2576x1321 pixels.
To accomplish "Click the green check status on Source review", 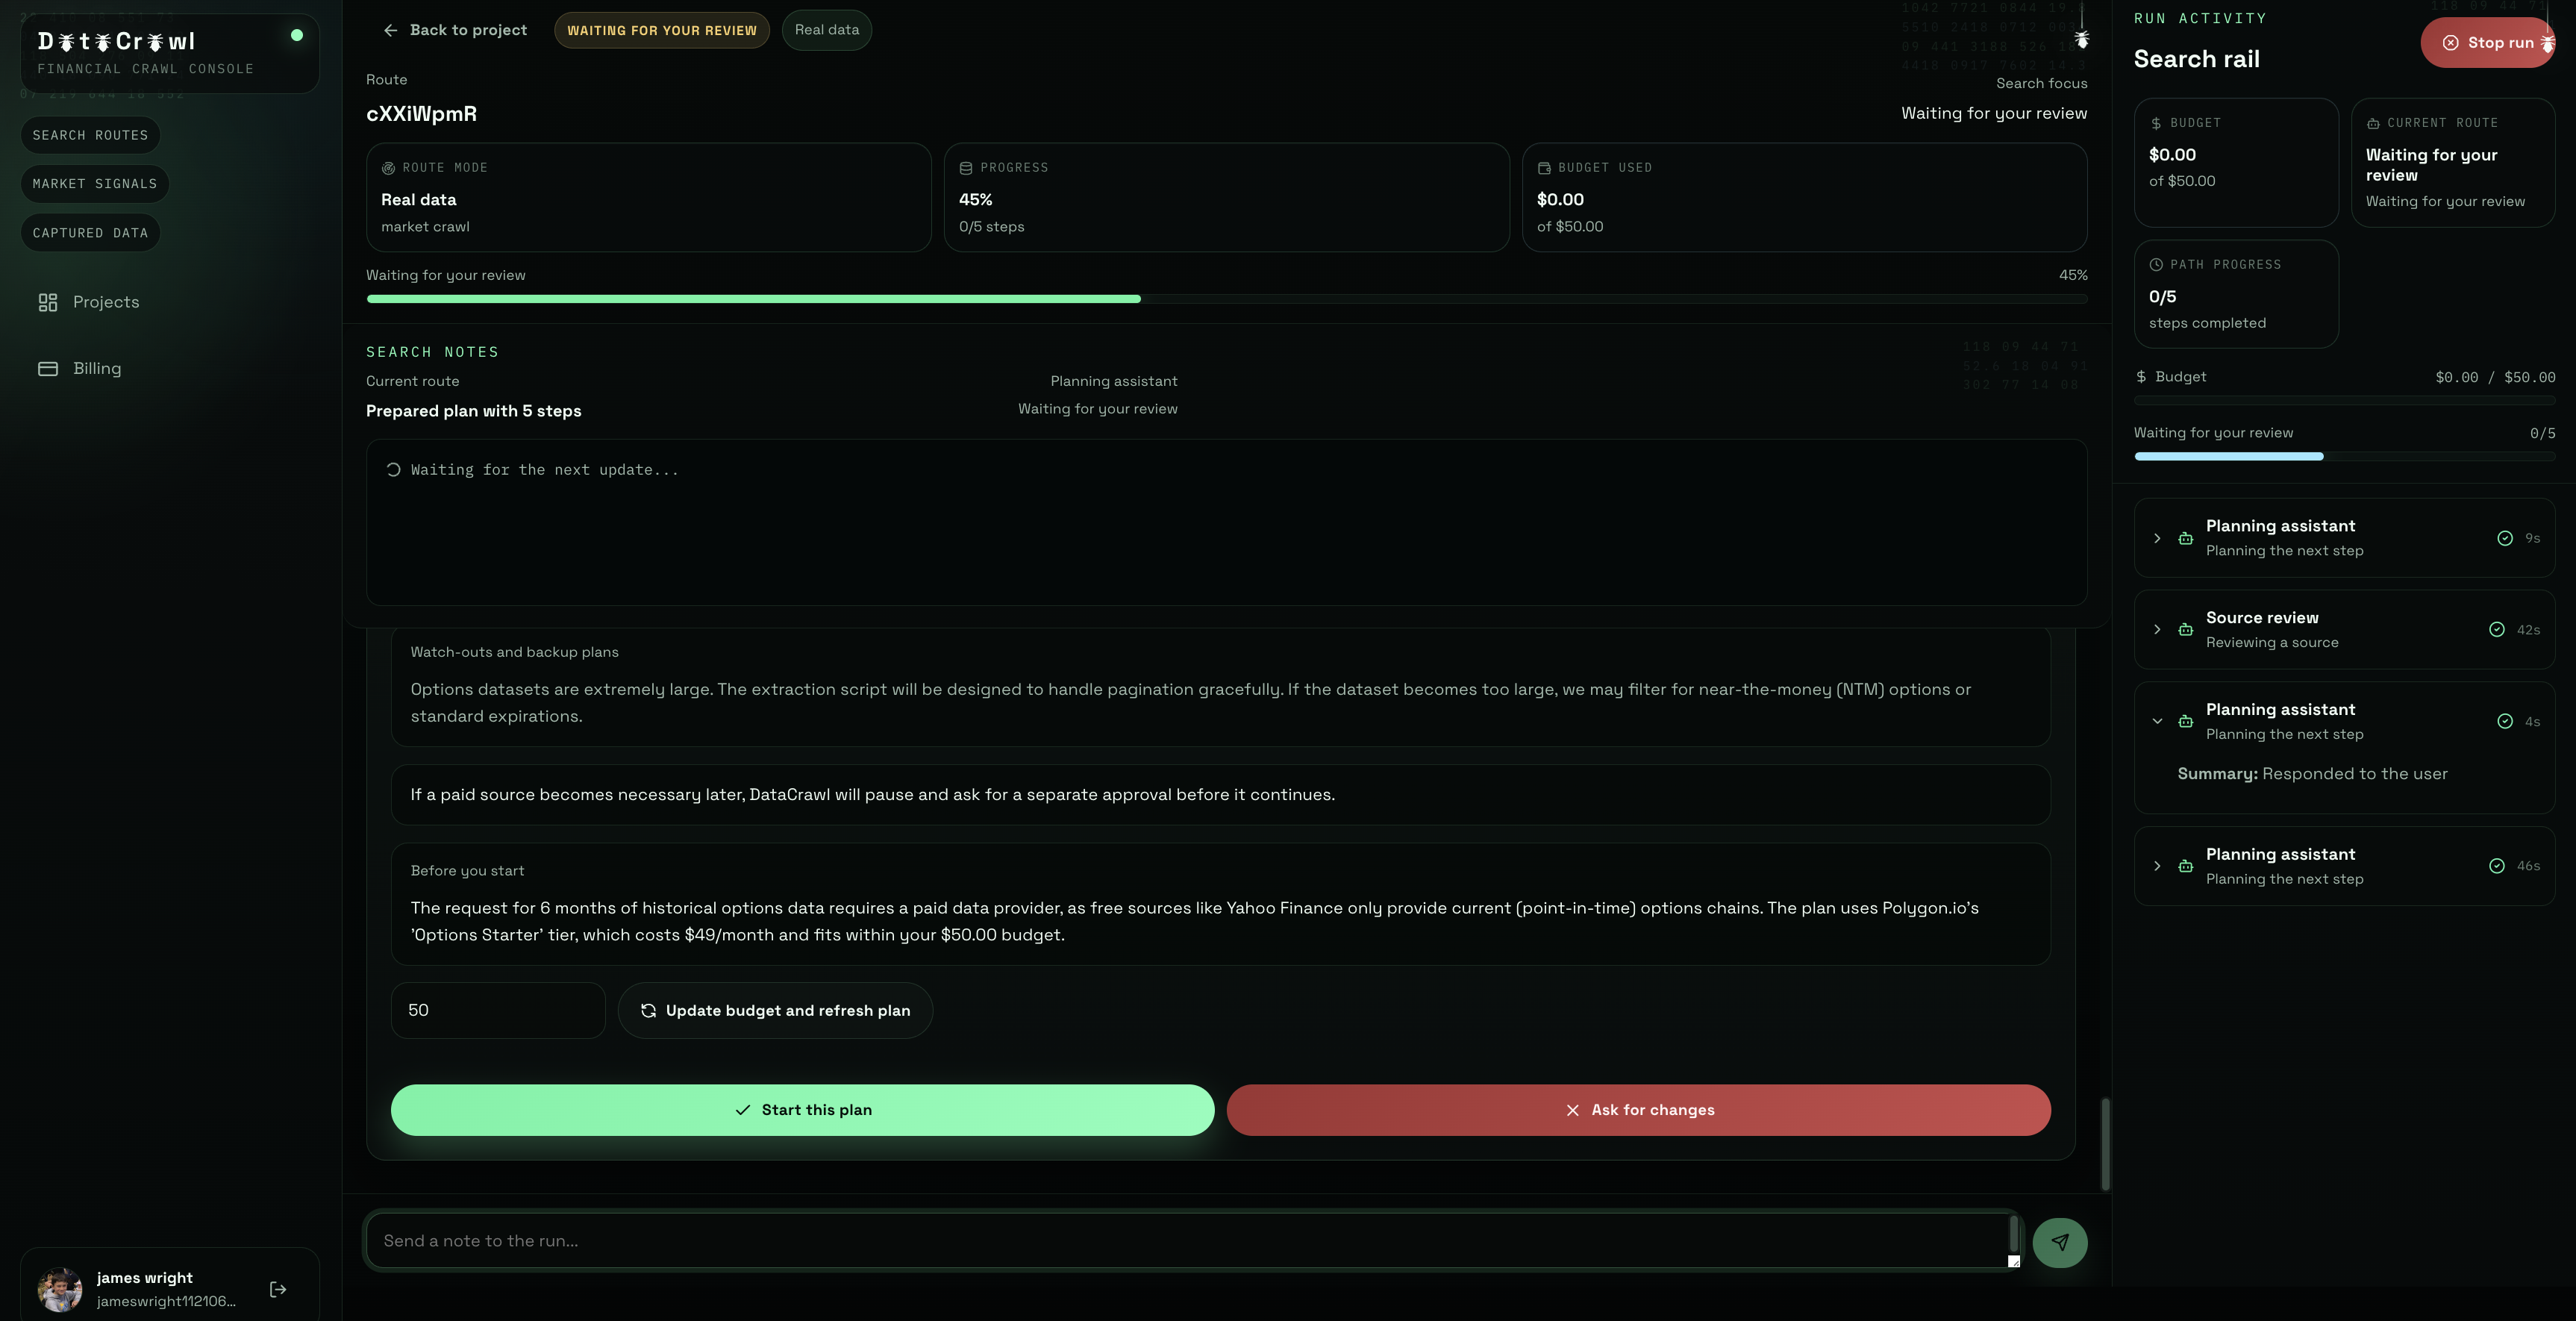I will 2497,630.
